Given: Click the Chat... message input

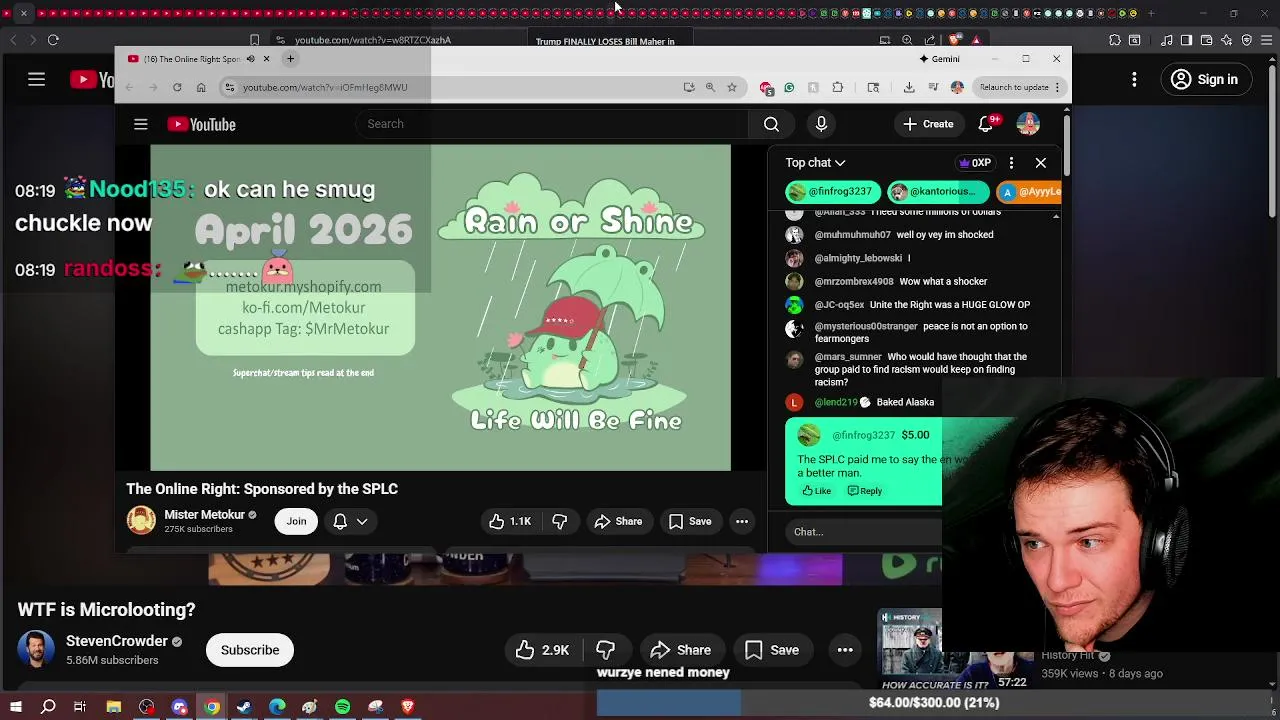Looking at the screenshot, I should 865,532.
